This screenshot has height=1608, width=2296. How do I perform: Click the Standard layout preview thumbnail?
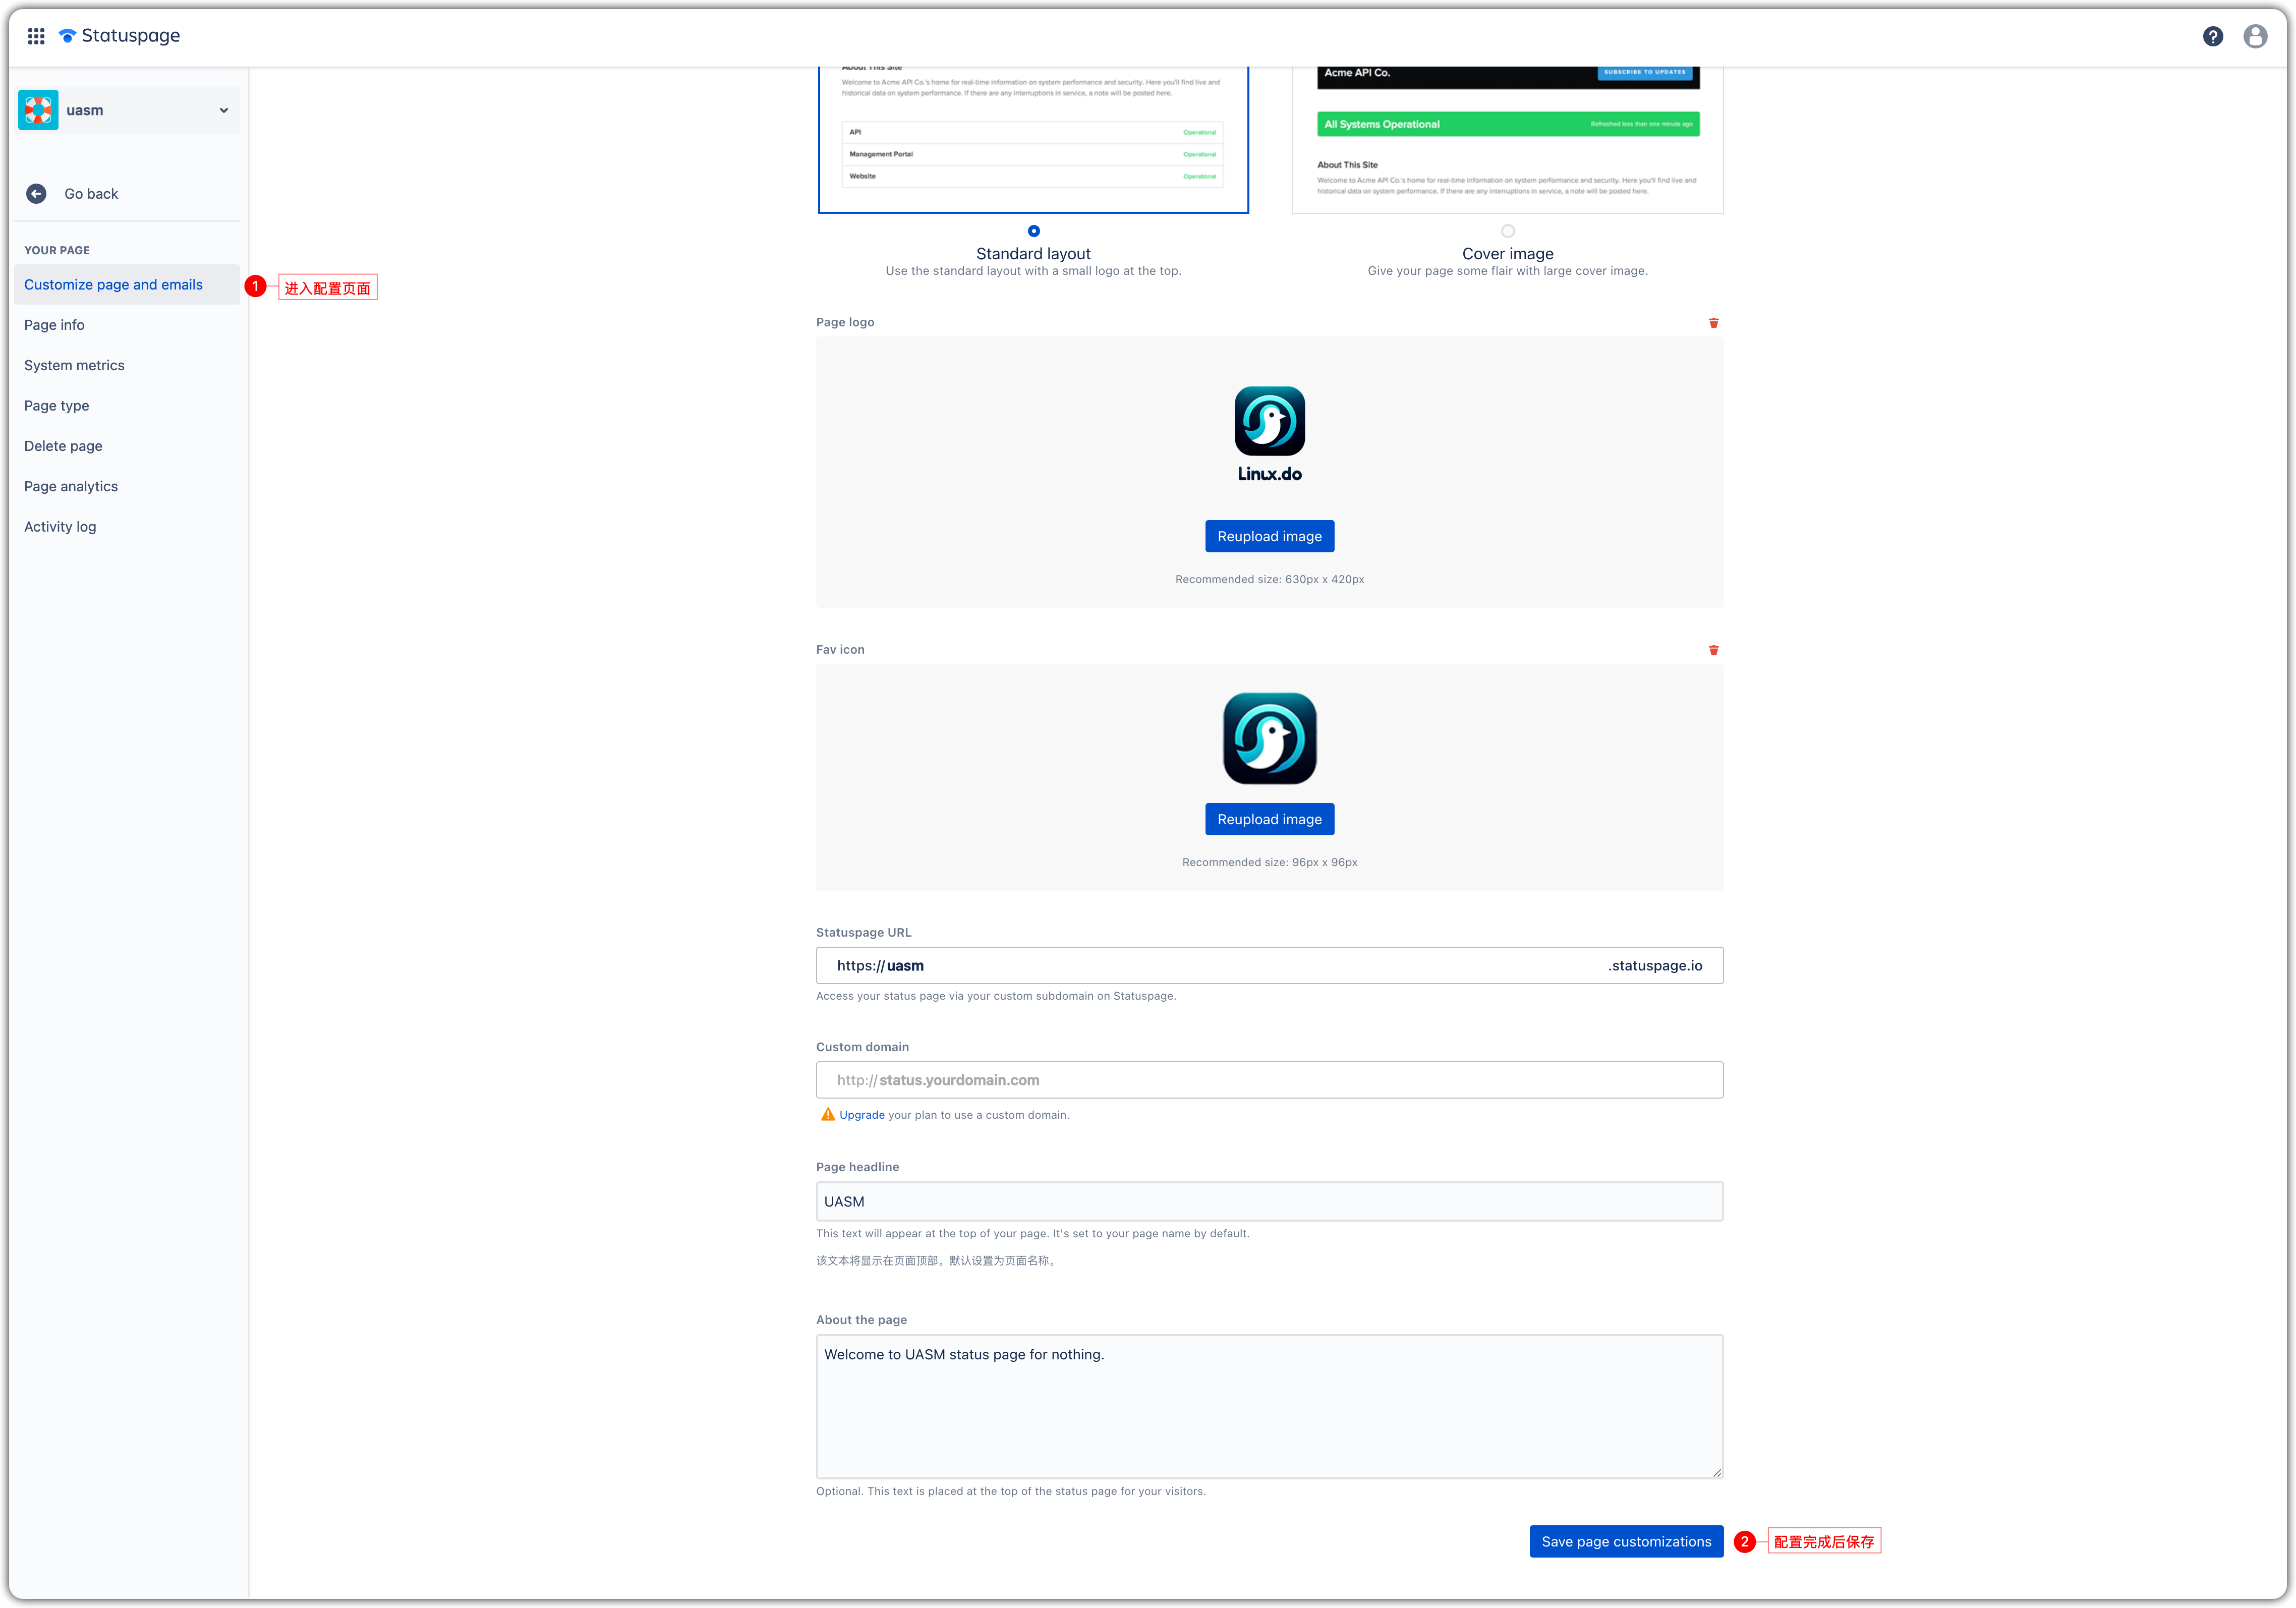coord(1033,140)
